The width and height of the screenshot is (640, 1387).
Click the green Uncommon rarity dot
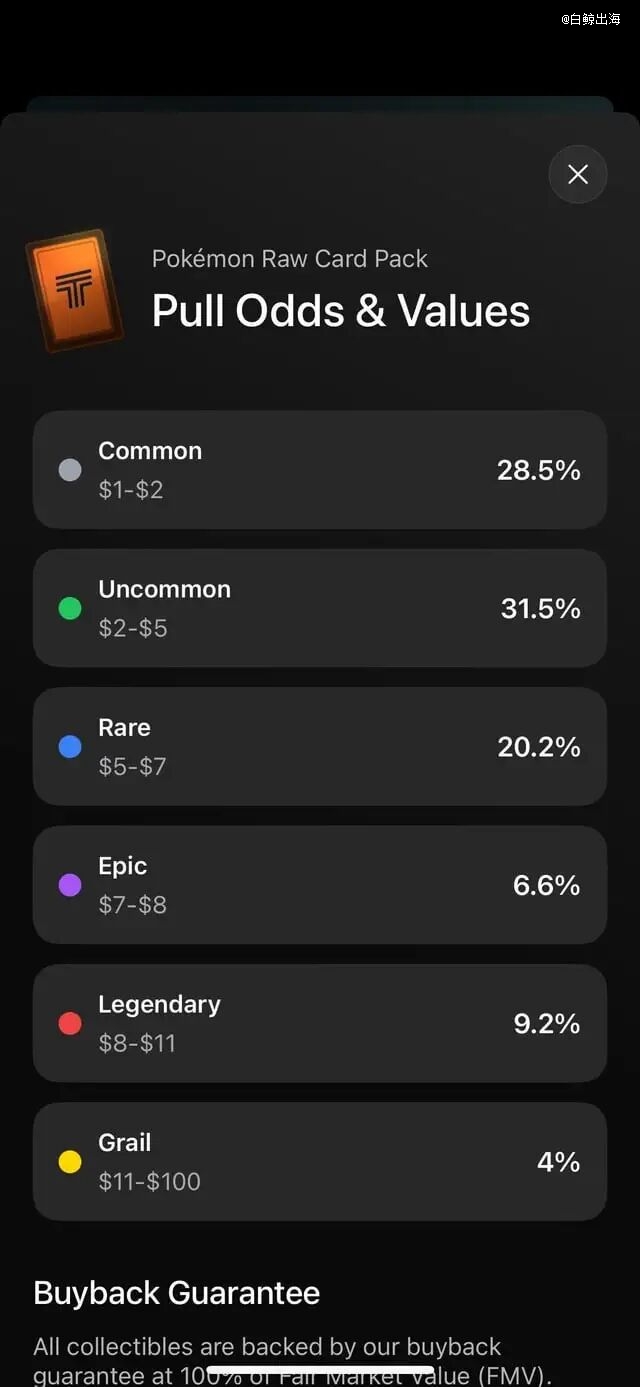(x=70, y=608)
